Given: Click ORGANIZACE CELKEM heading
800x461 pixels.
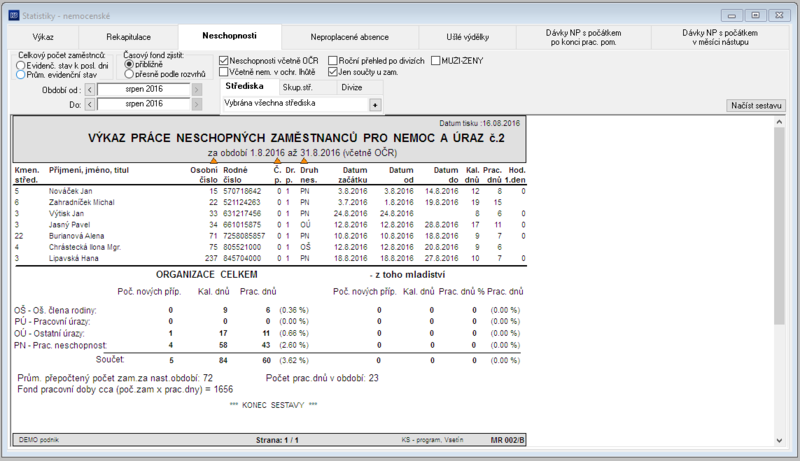Looking at the screenshot, I should click(207, 275).
